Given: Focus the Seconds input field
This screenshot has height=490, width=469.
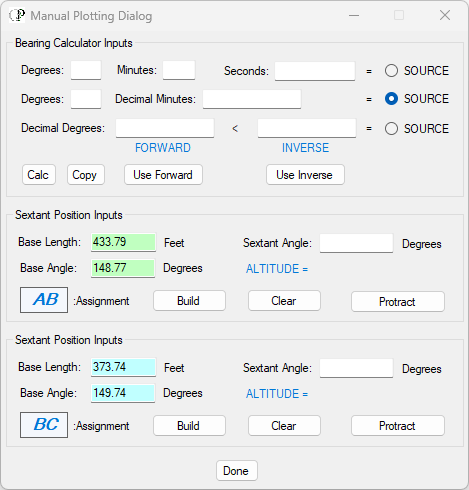Looking at the screenshot, I should (x=315, y=71).
